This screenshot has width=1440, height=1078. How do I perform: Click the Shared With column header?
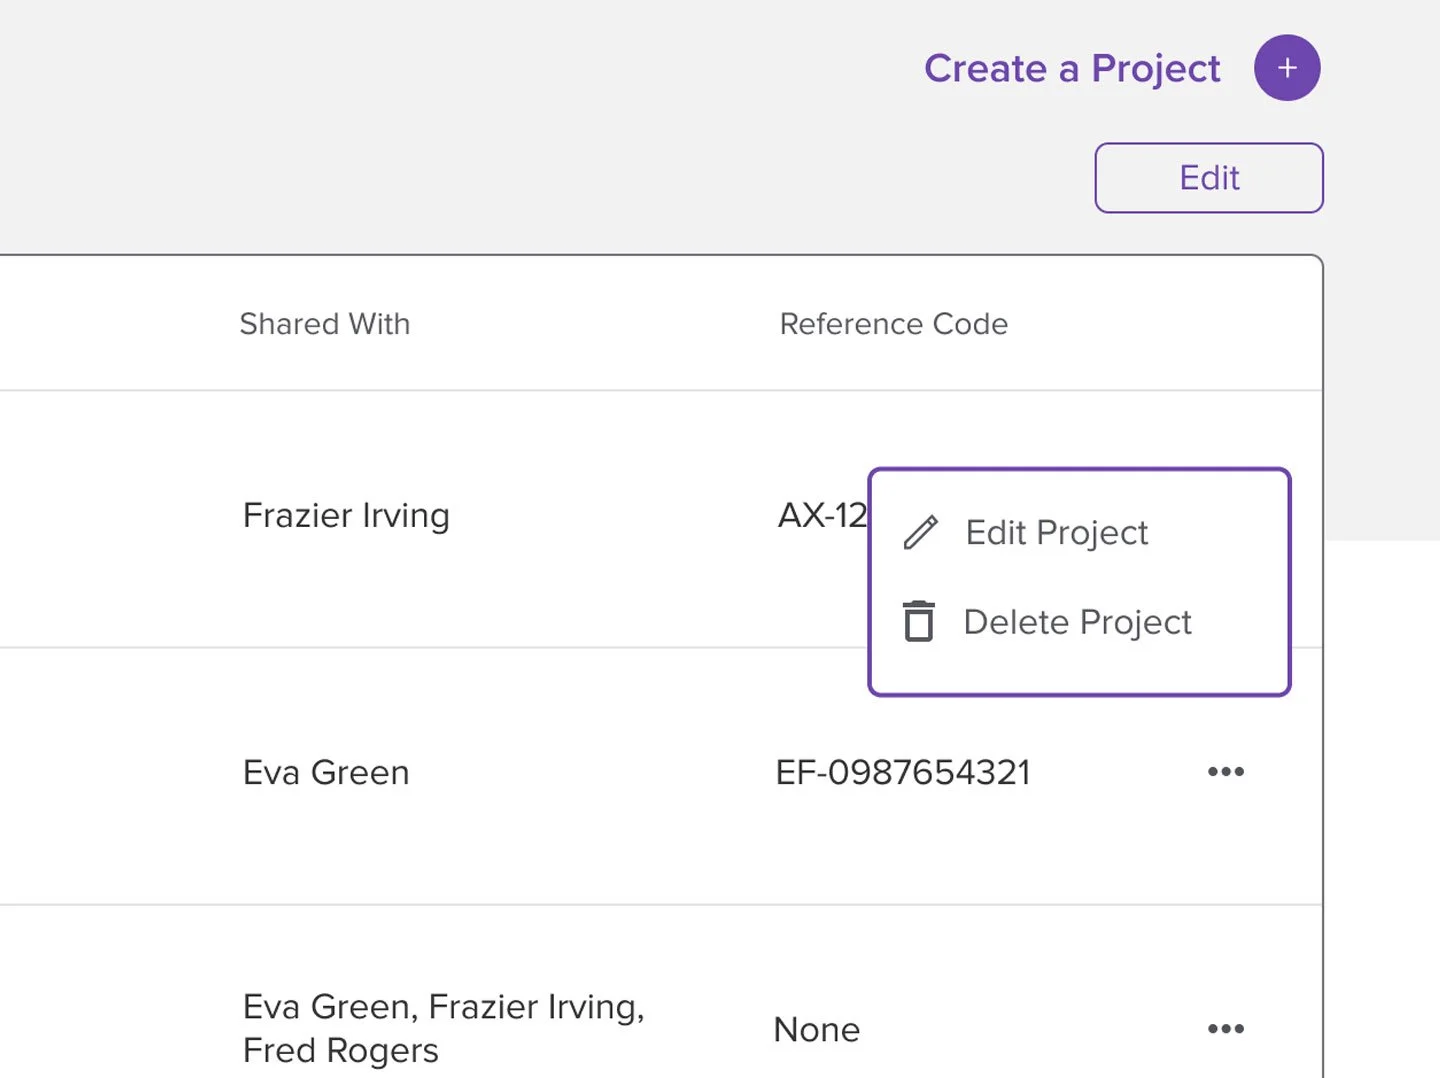(x=324, y=324)
